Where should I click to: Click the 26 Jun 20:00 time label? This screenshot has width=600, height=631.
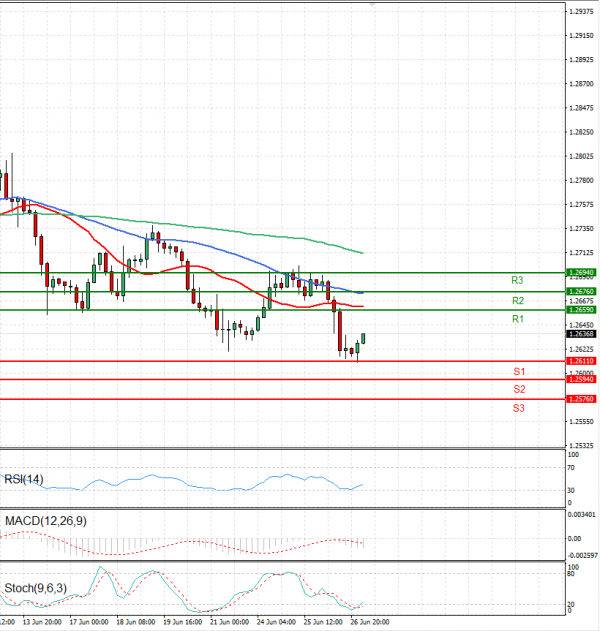370,622
